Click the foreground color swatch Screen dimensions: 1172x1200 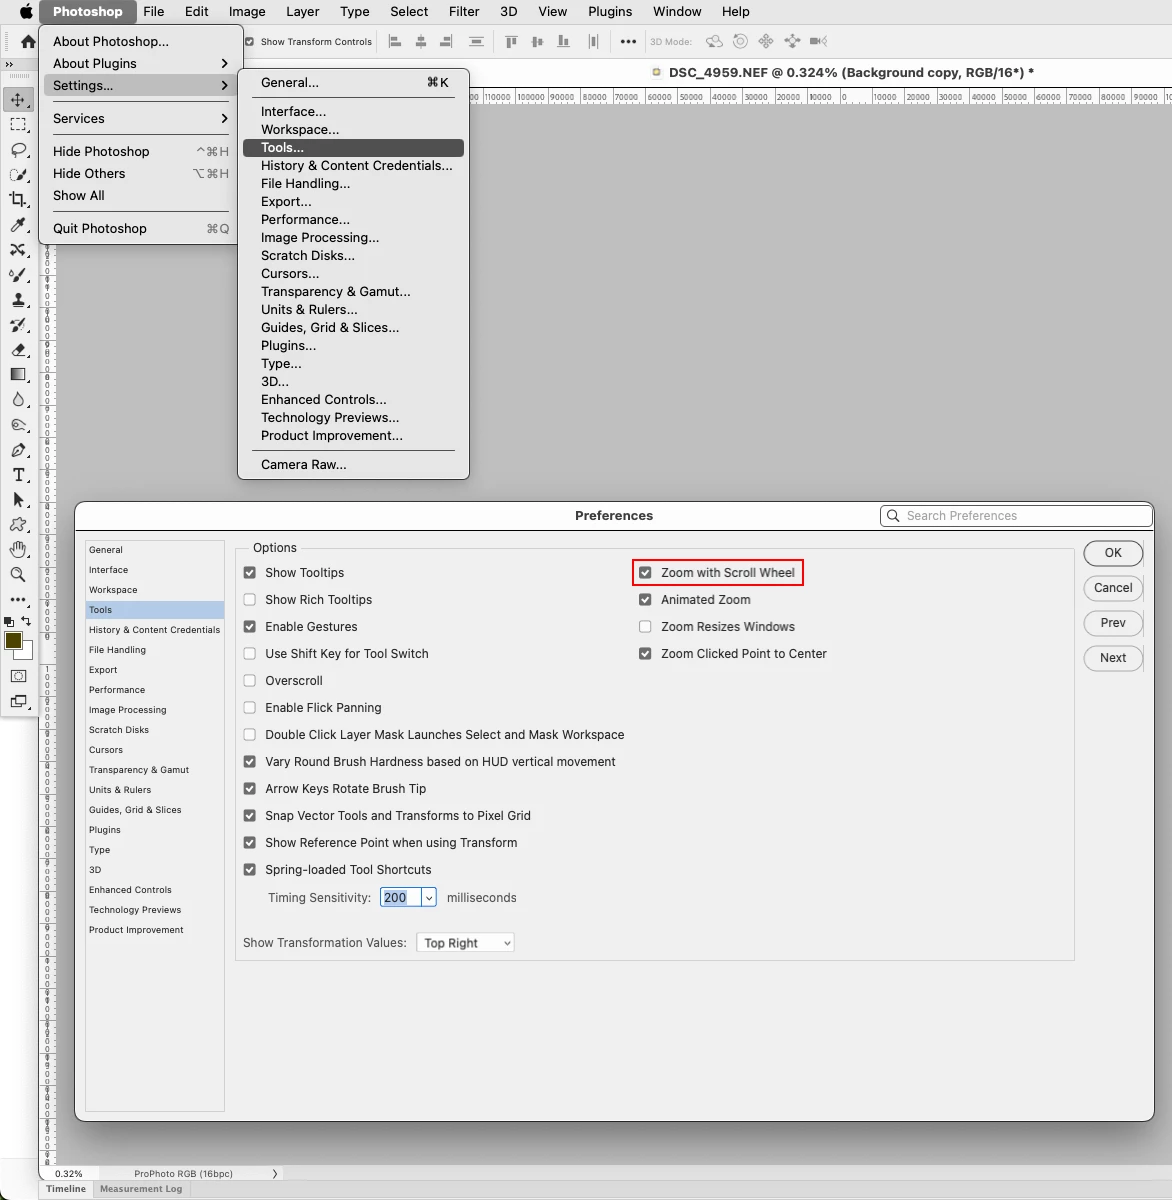pyautogui.click(x=13, y=641)
